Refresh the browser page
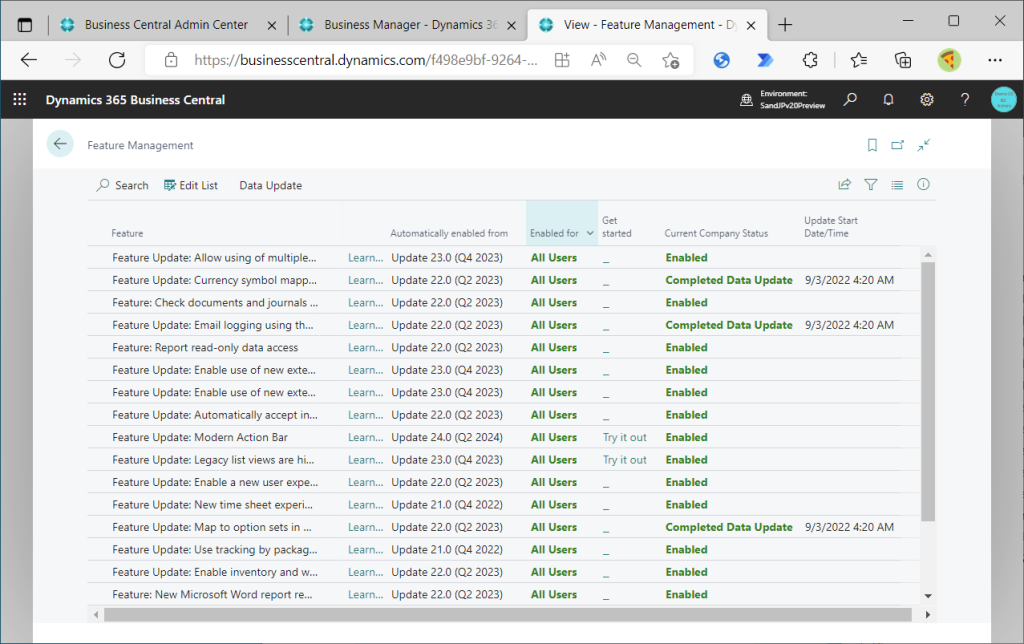Screen dimensions: 1024x644 pyautogui.click(x=117, y=60)
